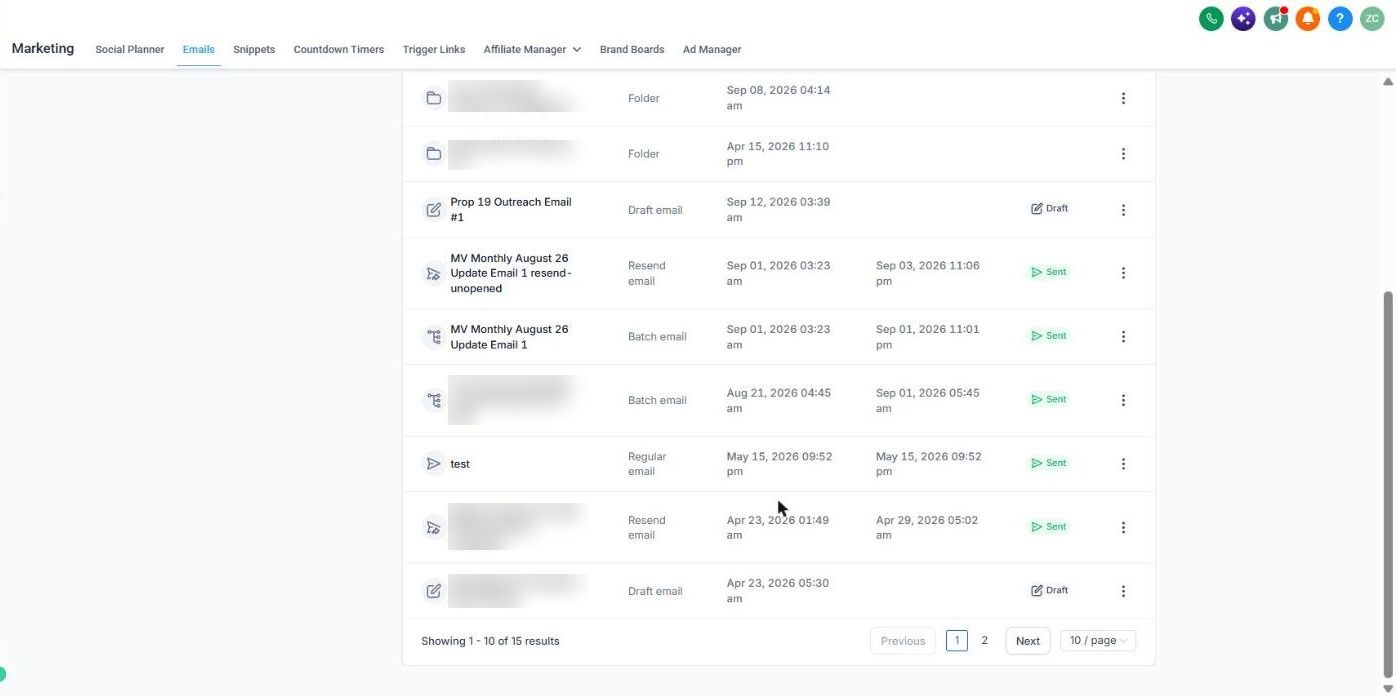Click the folder icon dated Sep 08, 2026

[x=433, y=98]
